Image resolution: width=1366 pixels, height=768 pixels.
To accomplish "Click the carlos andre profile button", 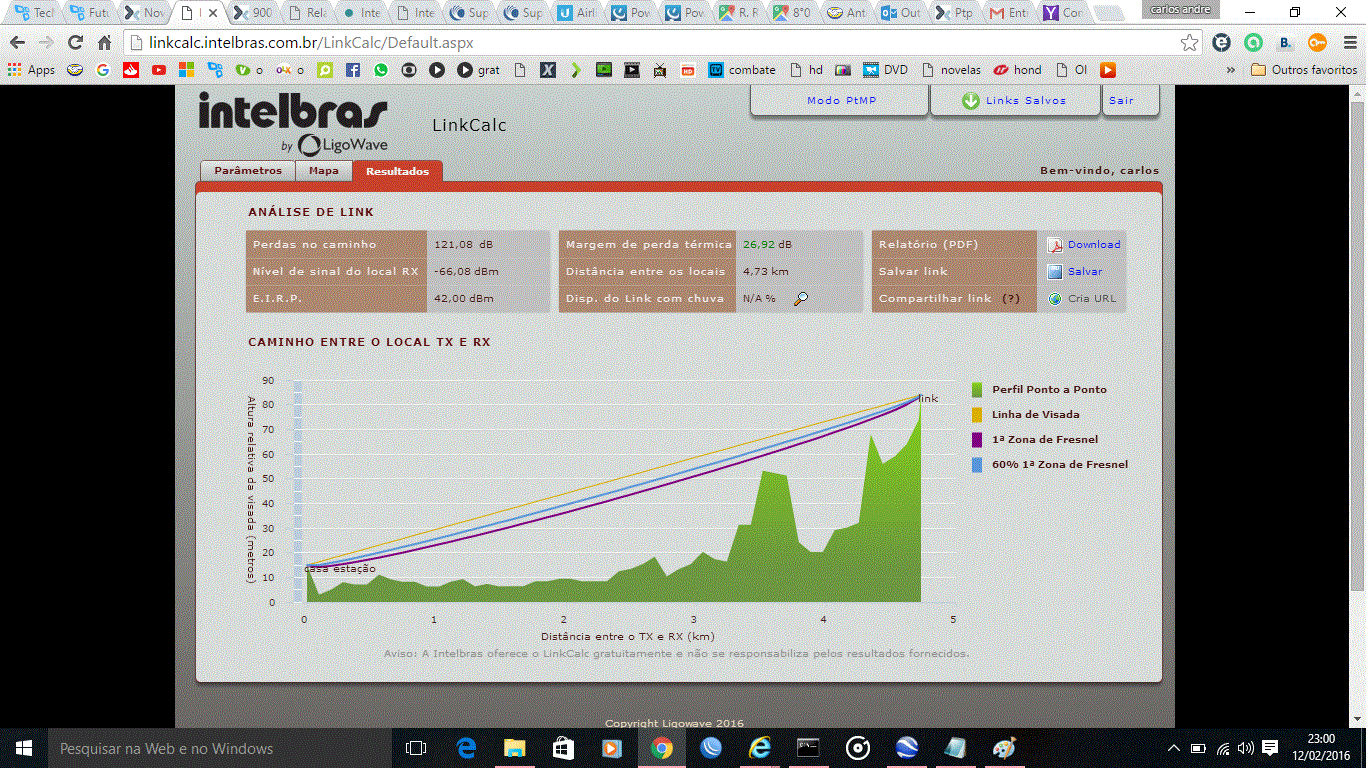I will tap(1180, 9).
